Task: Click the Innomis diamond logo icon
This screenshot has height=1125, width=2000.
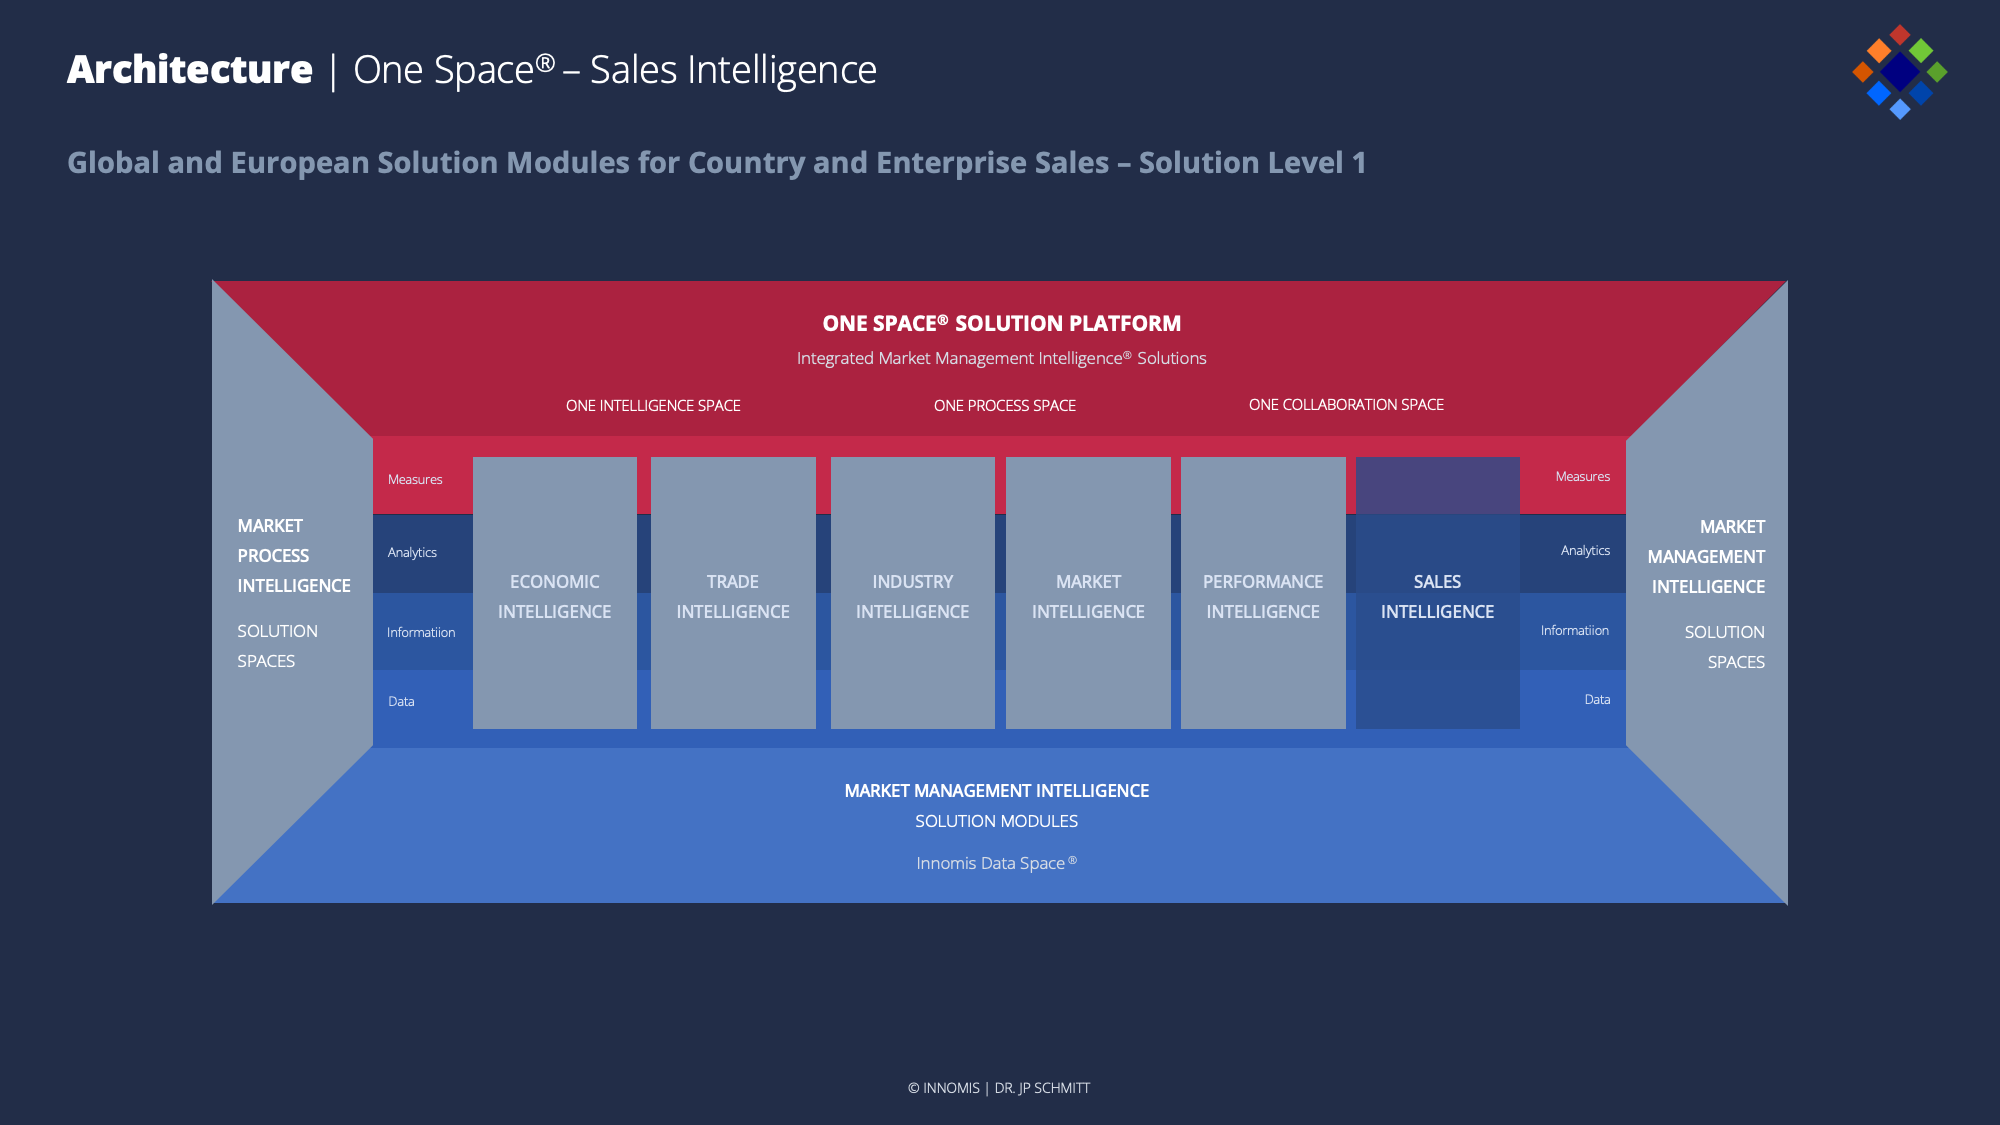Action: click(1899, 72)
